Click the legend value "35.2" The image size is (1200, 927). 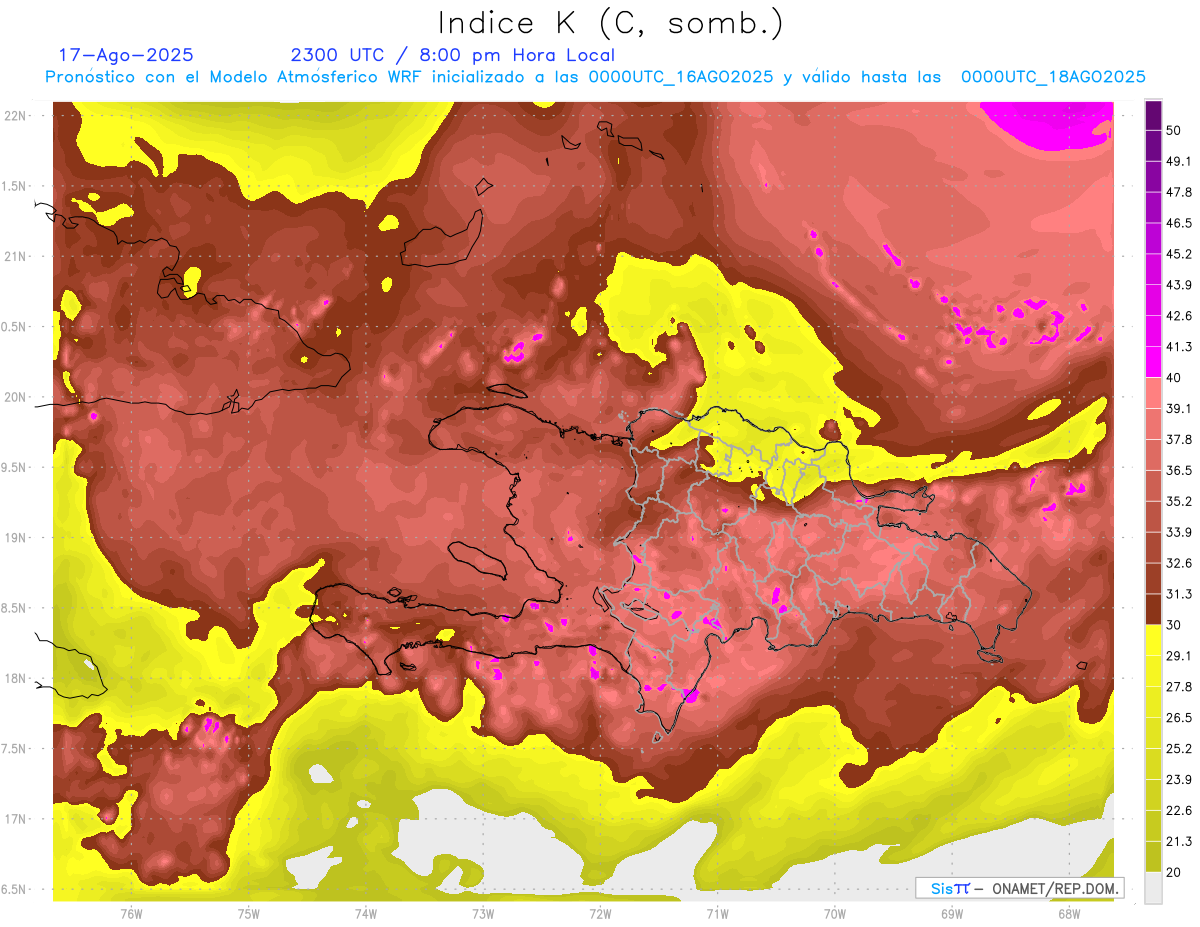point(1179,501)
